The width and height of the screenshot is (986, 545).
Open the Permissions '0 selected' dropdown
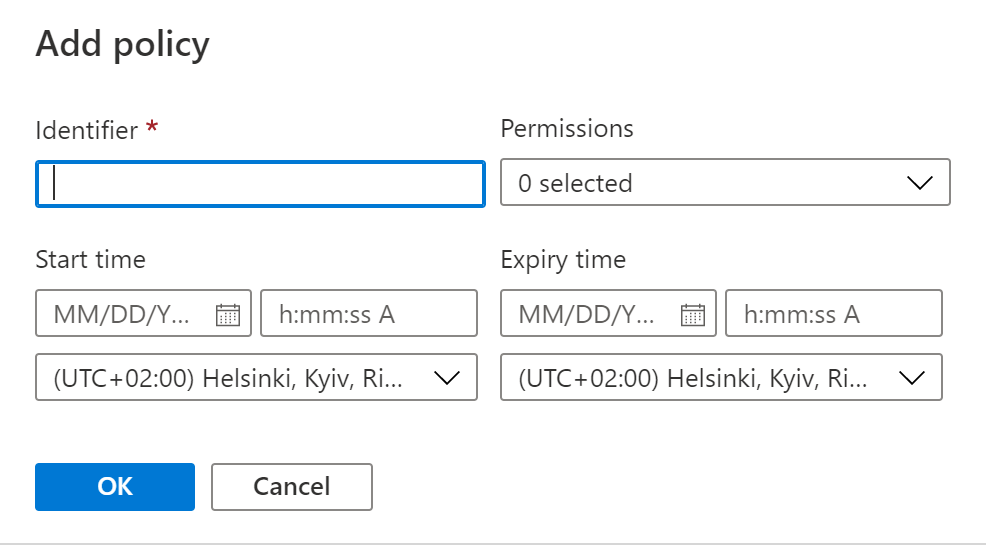point(700,183)
